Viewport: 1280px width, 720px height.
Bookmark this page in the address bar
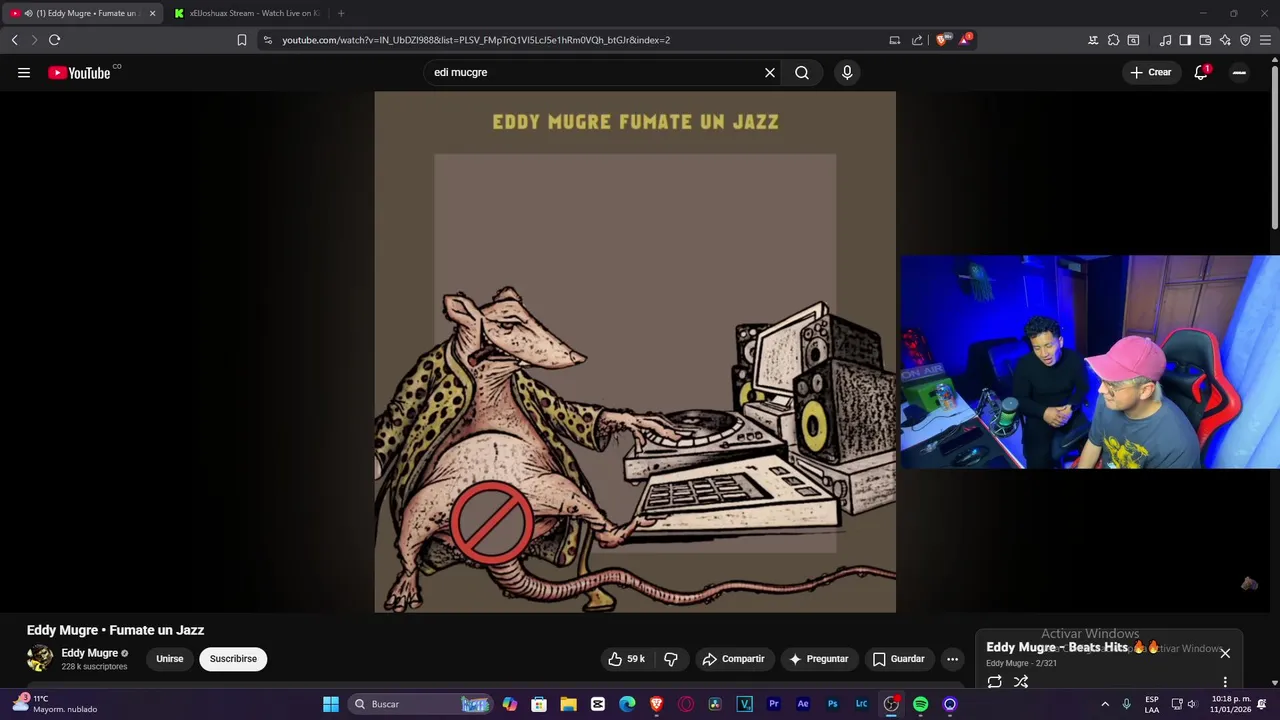[241, 40]
